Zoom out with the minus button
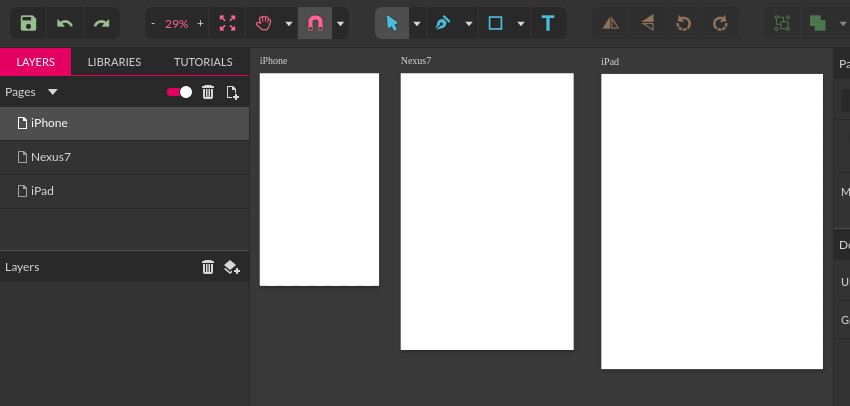 (153, 23)
